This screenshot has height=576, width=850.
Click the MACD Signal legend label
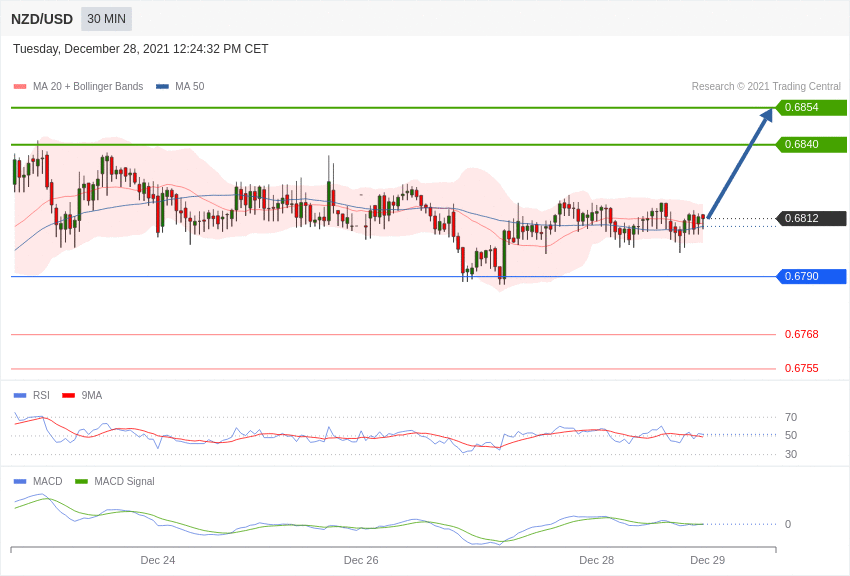[x=124, y=481]
